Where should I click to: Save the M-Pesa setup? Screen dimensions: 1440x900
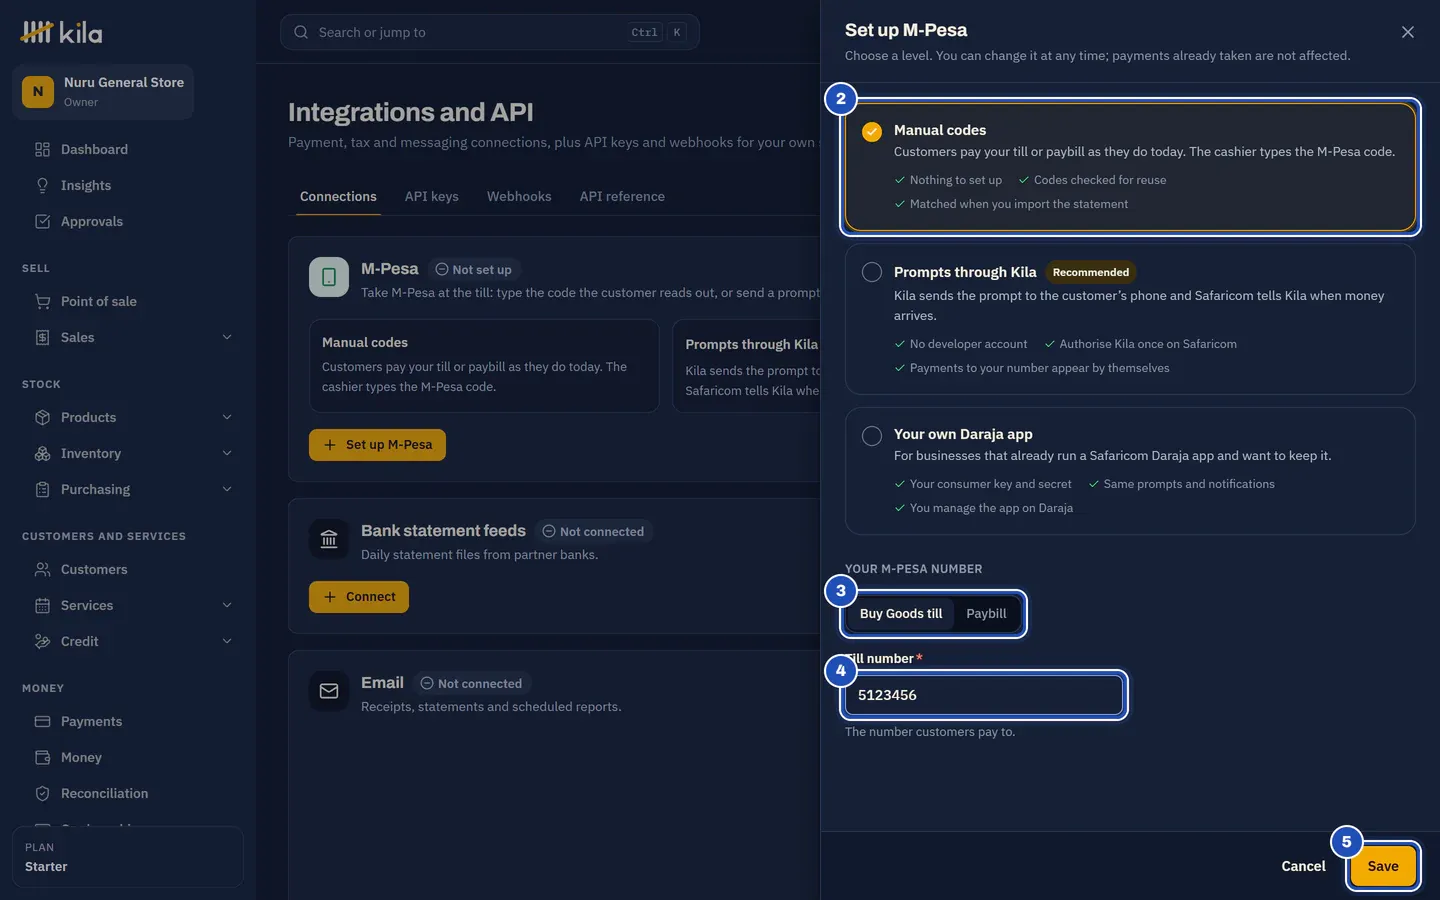click(1383, 866)
